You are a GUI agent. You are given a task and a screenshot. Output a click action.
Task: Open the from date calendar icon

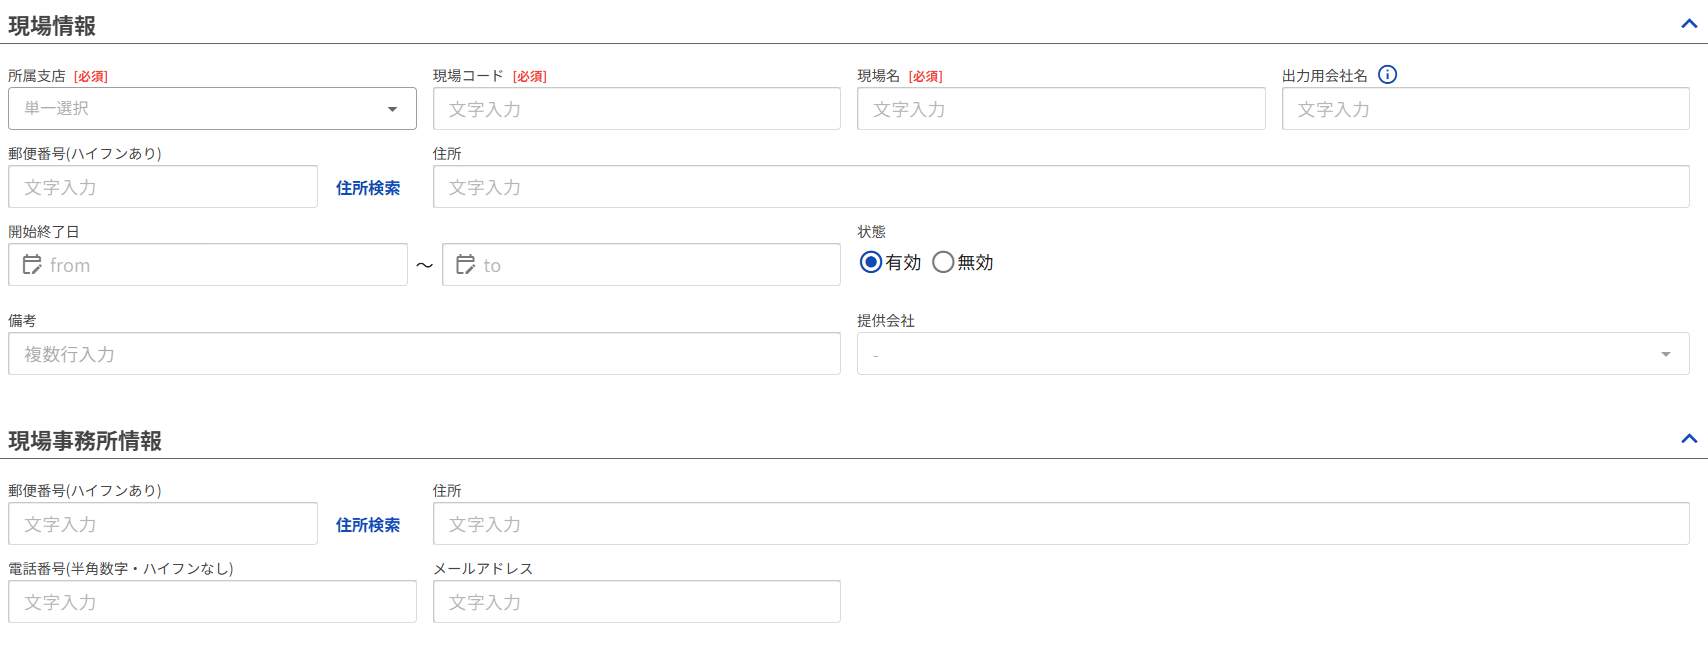click(32, 265)
